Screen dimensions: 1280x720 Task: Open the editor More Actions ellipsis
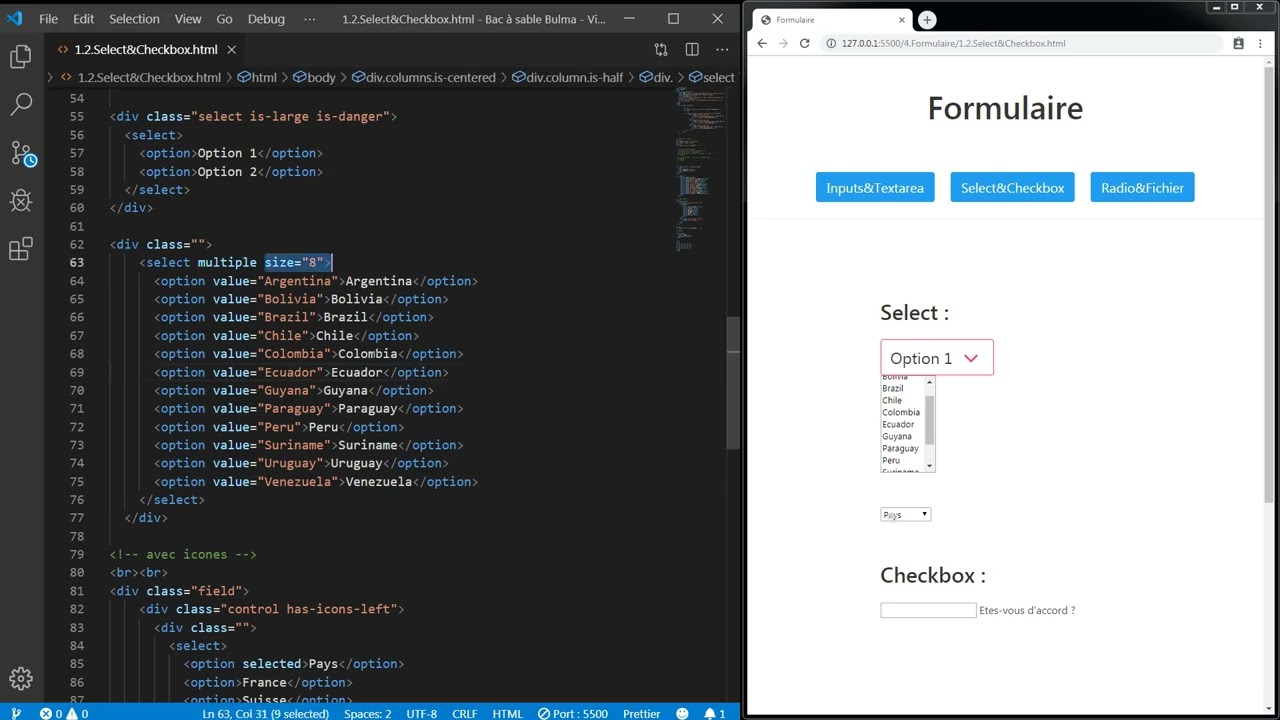click(x=722, y=49)
